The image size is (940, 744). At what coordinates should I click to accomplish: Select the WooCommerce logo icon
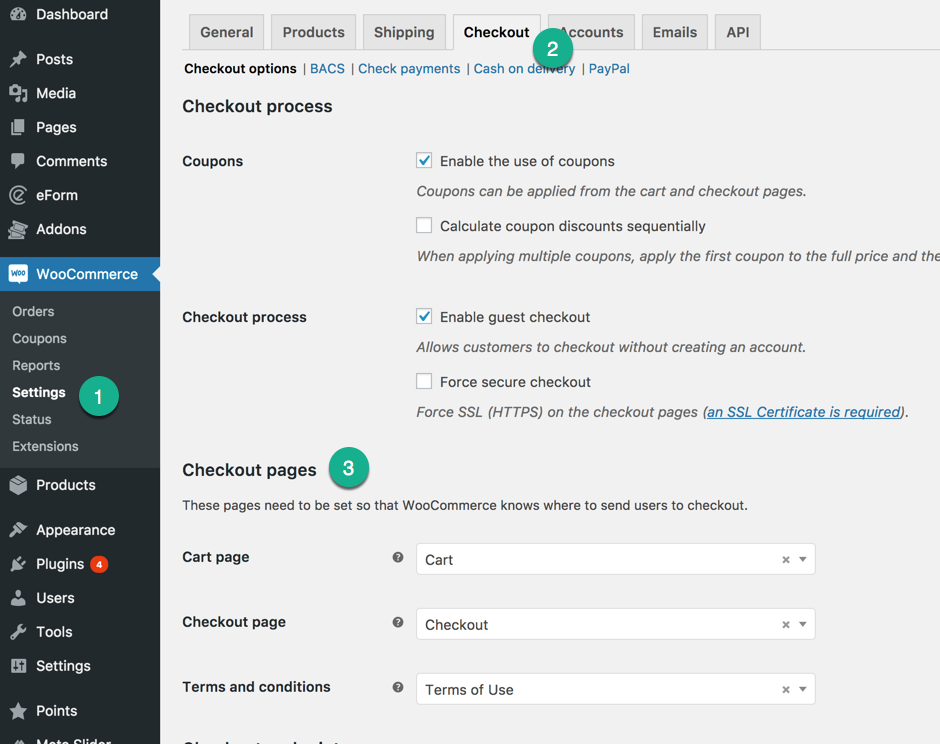[18, 274]
